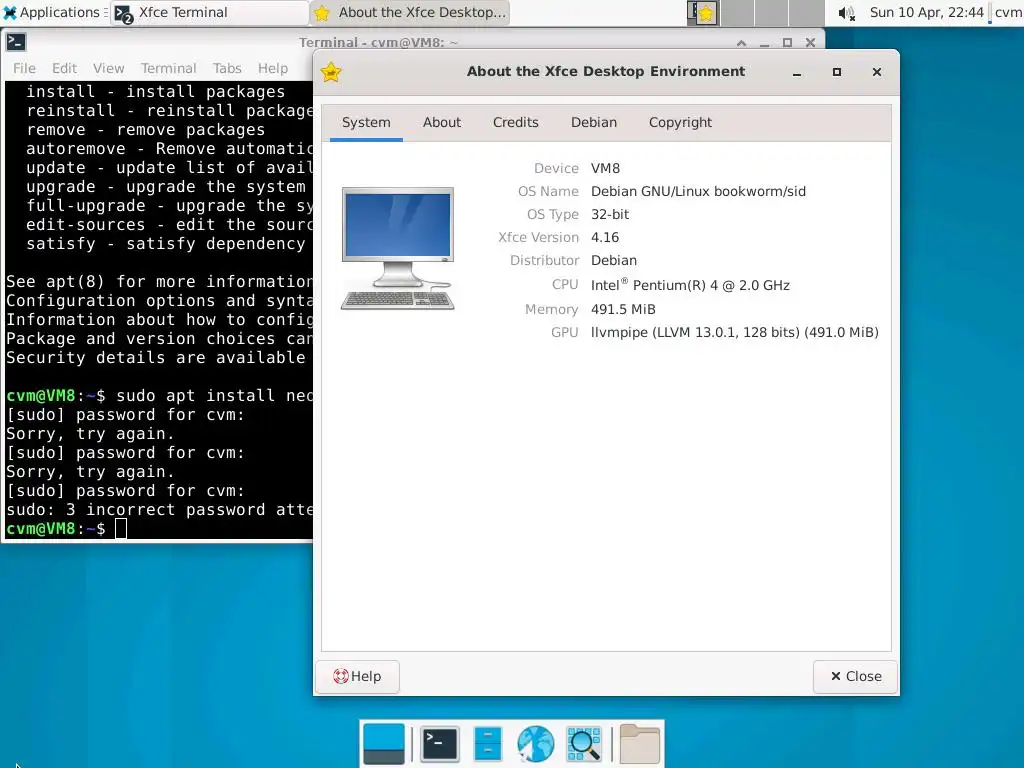The height and width of the screenshot is (768, 1024).
Task: Switch to the fourth workspace in the pager
Action: [807, 13]
